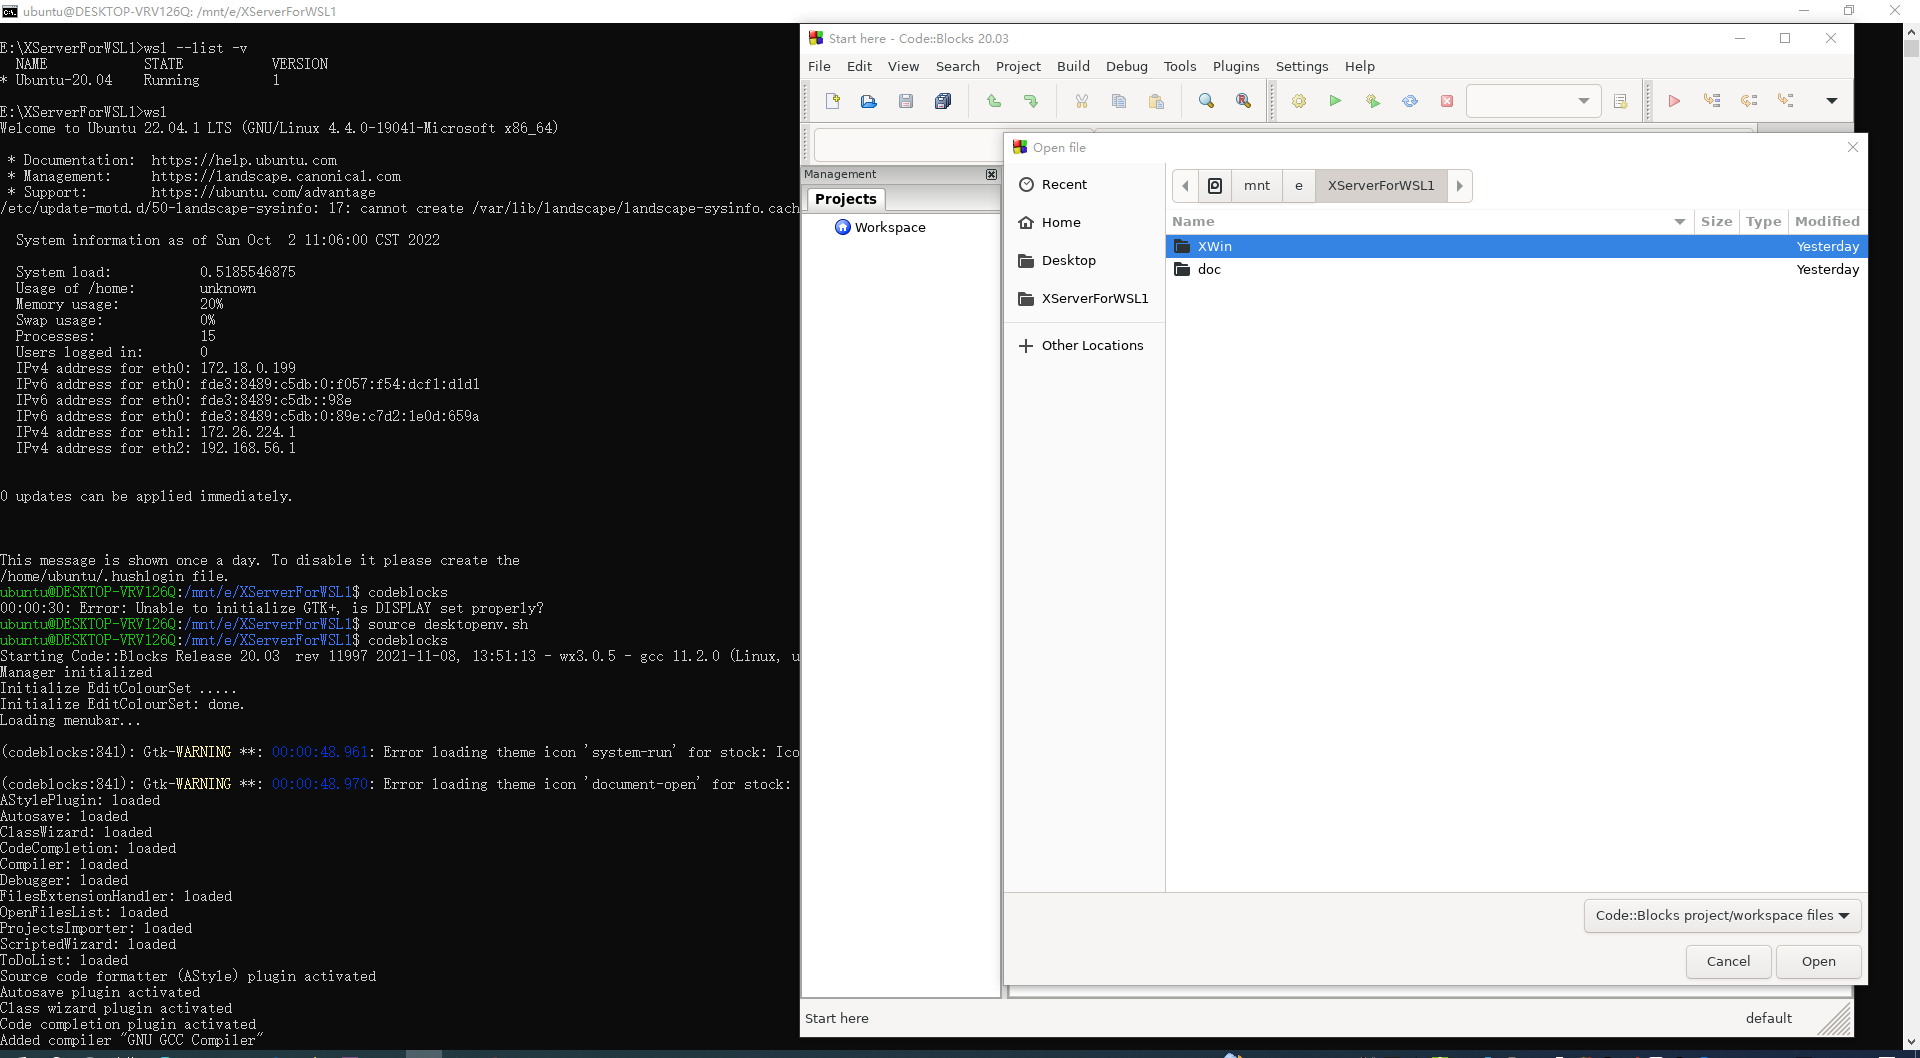1920x1058 pixels.
Task: Select Home in the places sidebar
Action: (1084, 223)
